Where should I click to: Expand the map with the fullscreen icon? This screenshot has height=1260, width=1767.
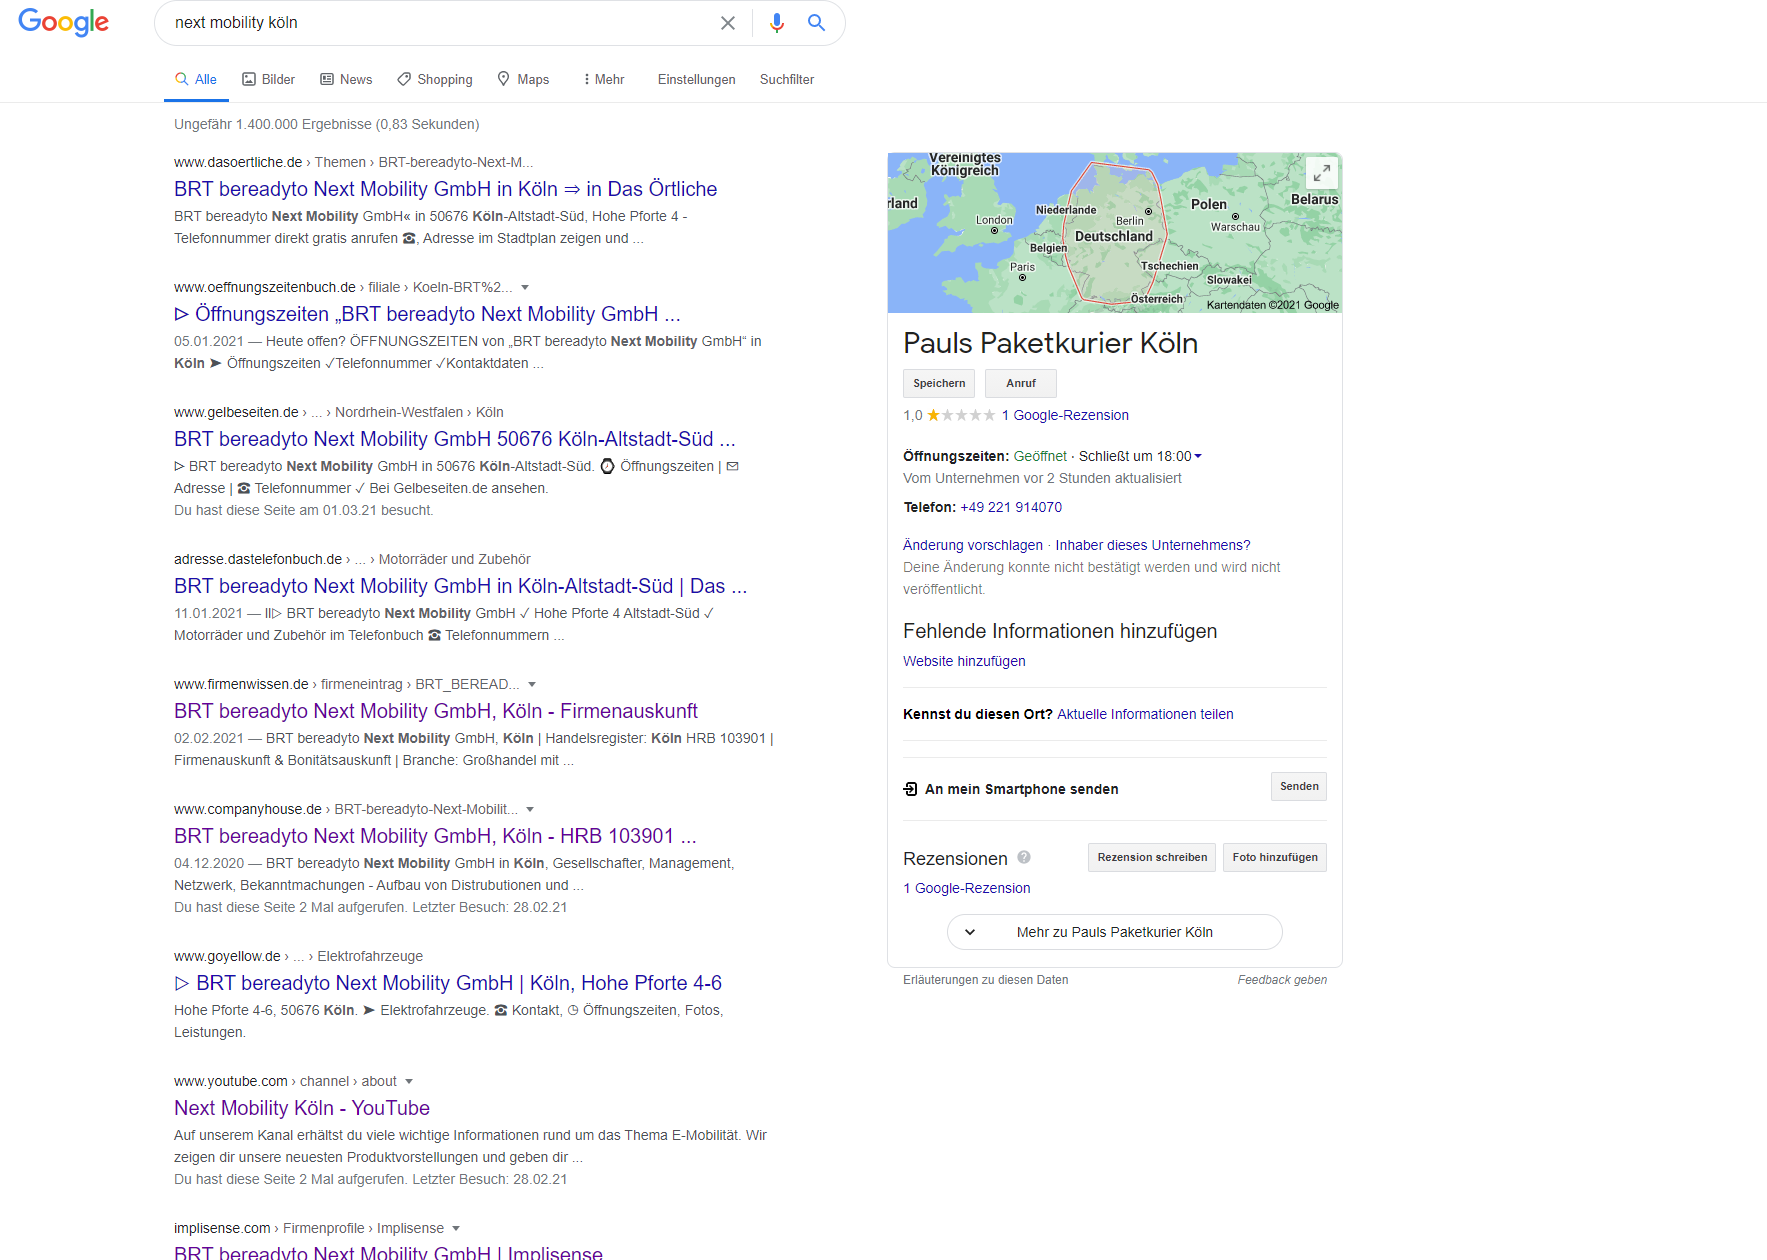[x=1321, y=172]
